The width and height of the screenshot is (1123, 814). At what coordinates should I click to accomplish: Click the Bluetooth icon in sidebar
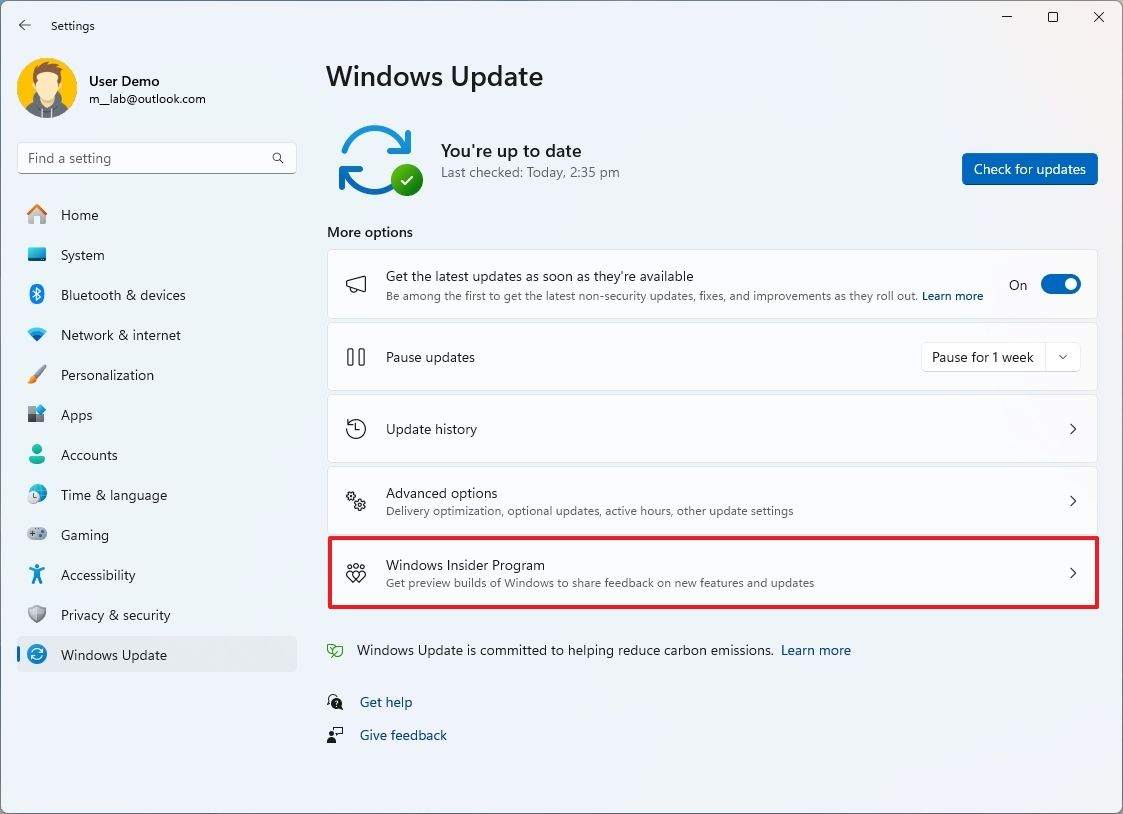coord(37,295)
